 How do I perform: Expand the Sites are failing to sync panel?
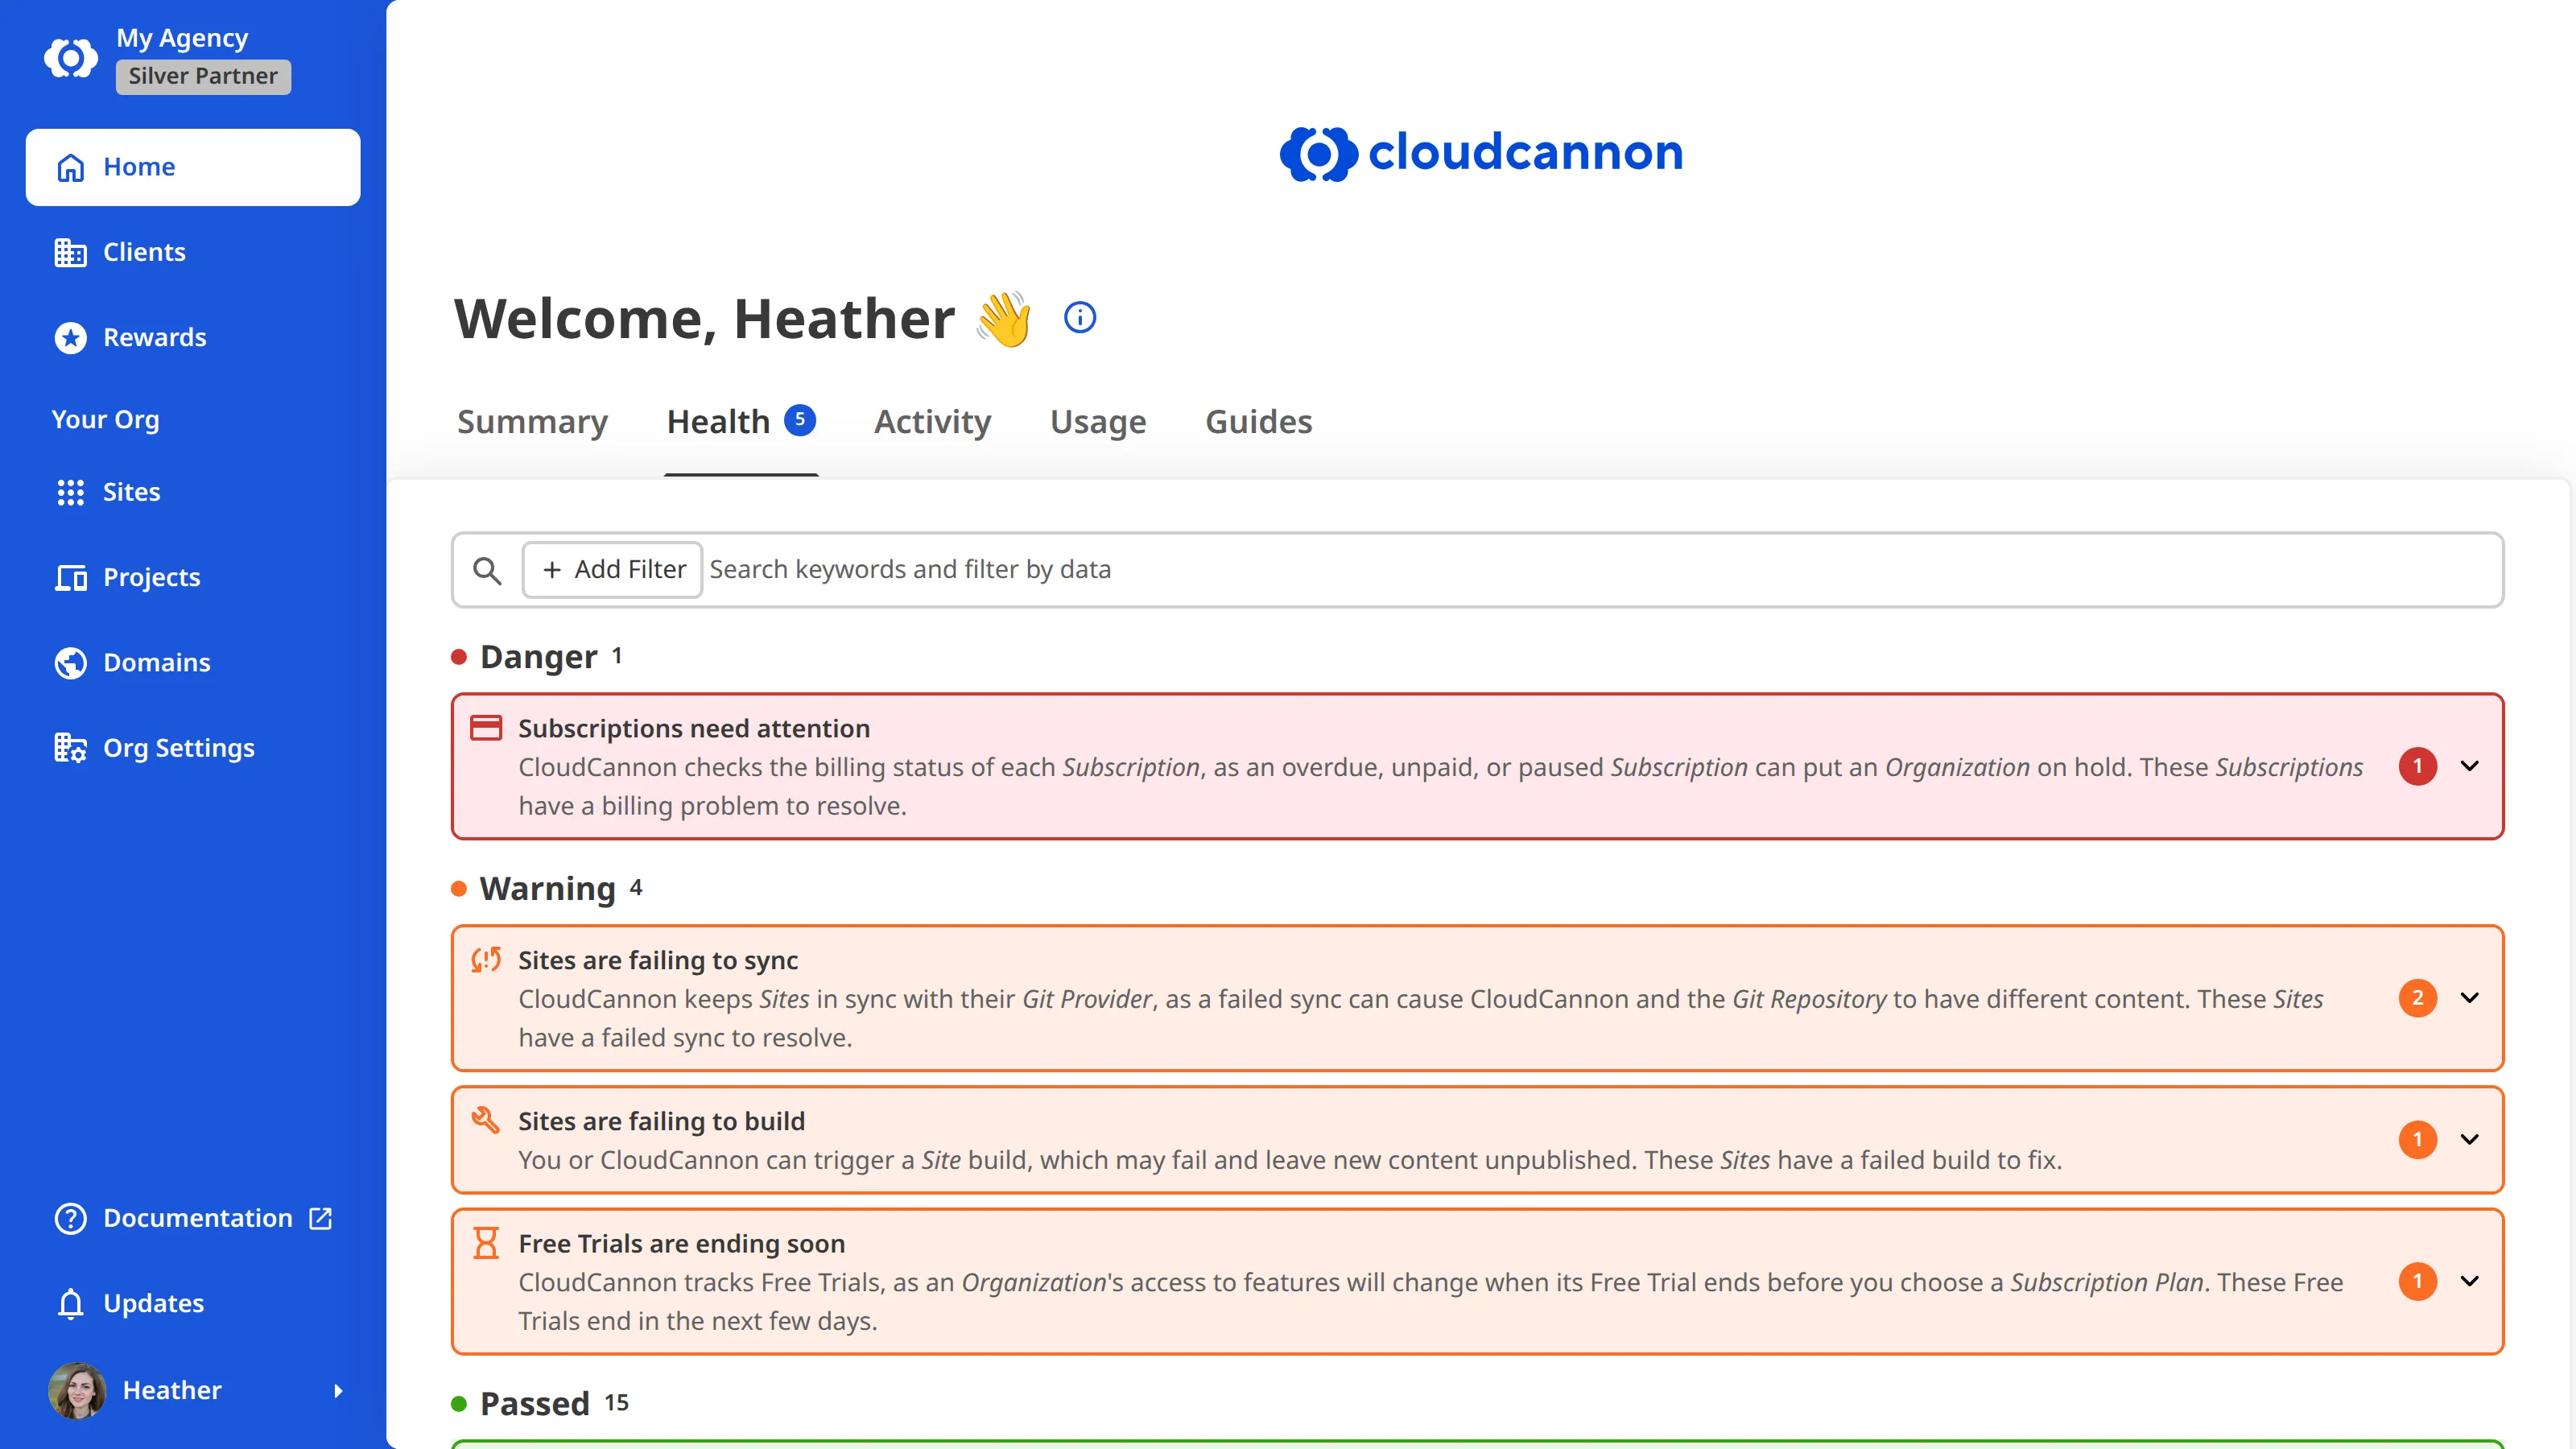click(x=2470, y=998)
